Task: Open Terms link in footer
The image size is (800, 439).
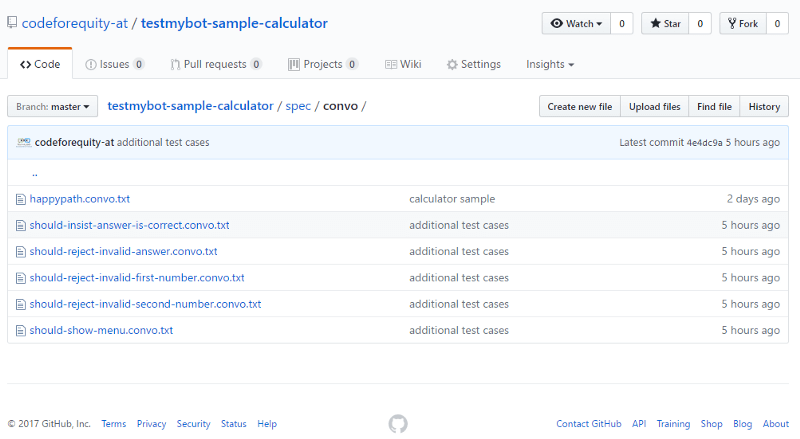Action: [114, 424]
